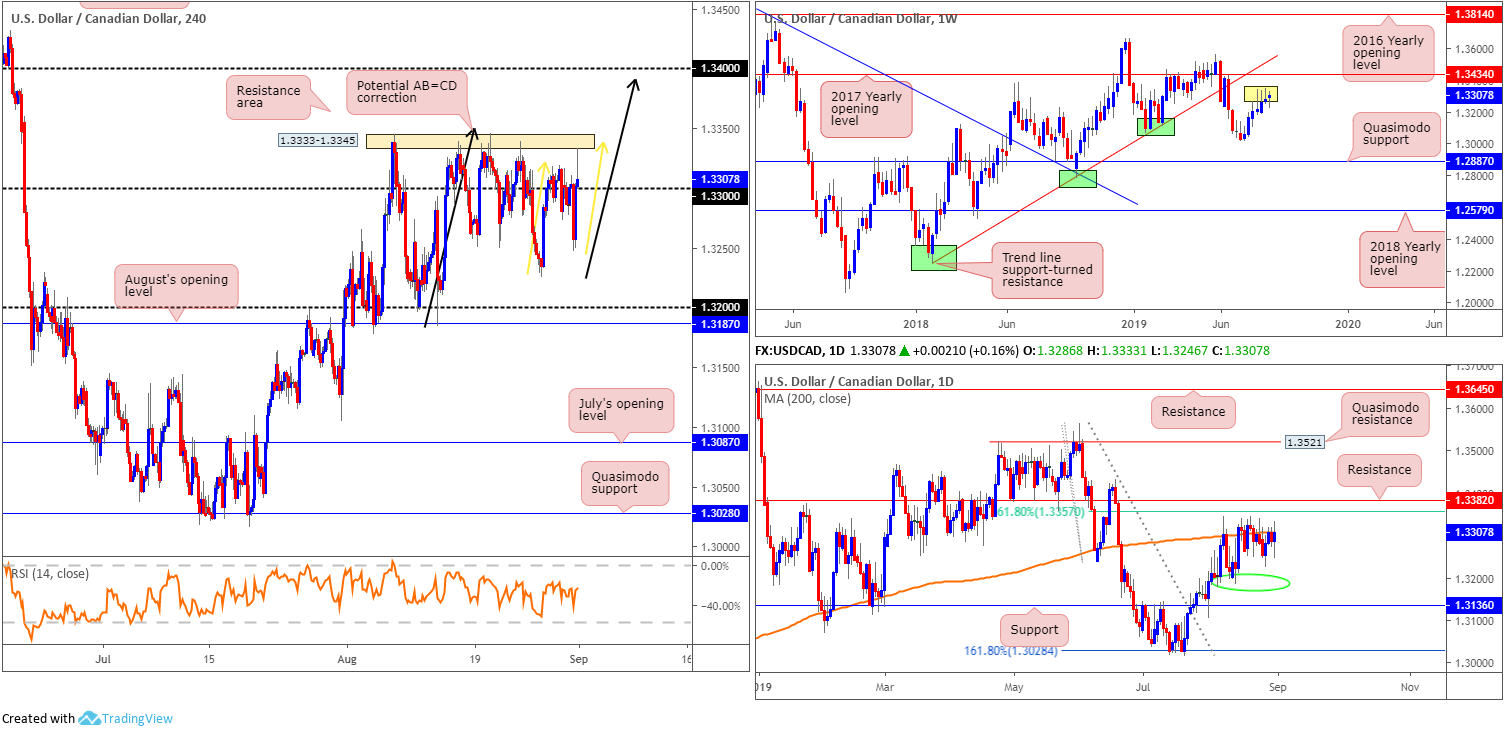
Task: Select the 1.28870 price label
Action: coord(1475,160)
